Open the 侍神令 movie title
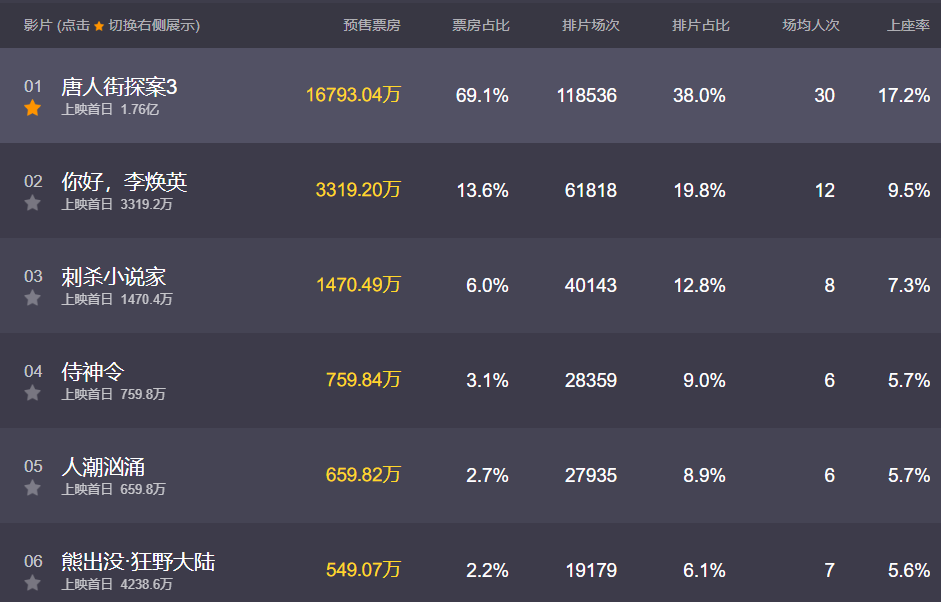 (x=92, y=372)
